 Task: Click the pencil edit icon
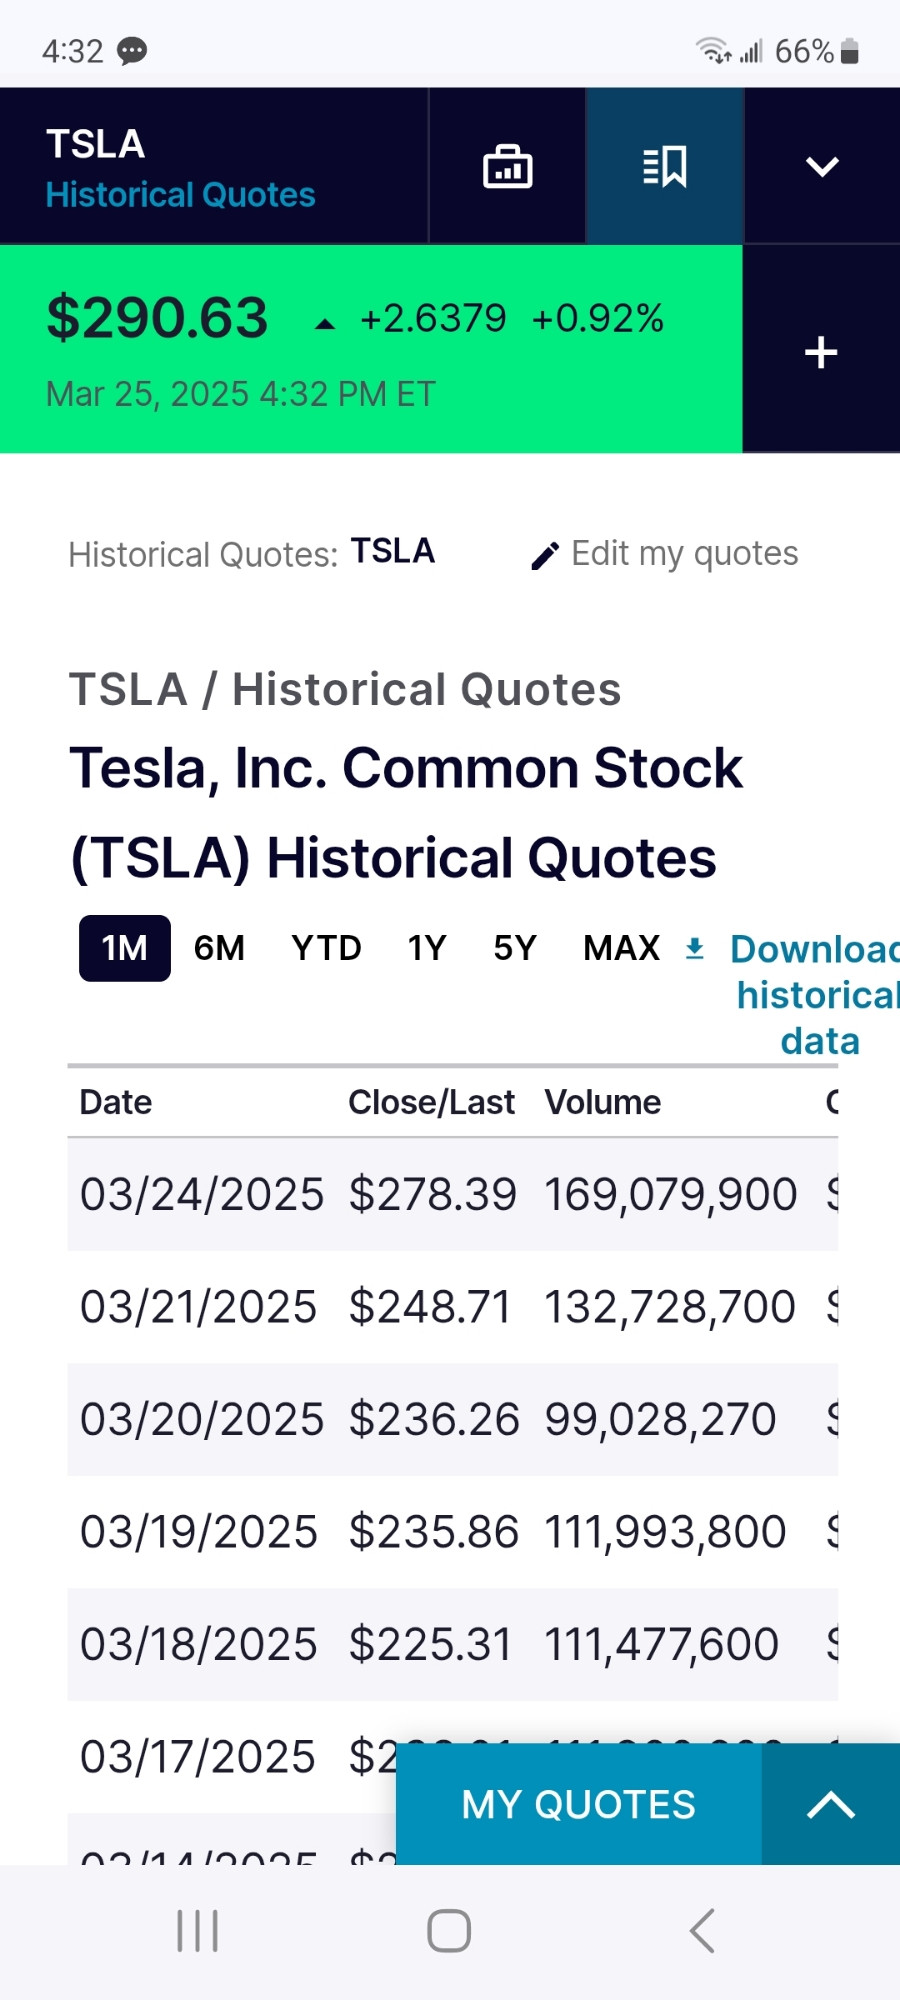pos(545,556)
